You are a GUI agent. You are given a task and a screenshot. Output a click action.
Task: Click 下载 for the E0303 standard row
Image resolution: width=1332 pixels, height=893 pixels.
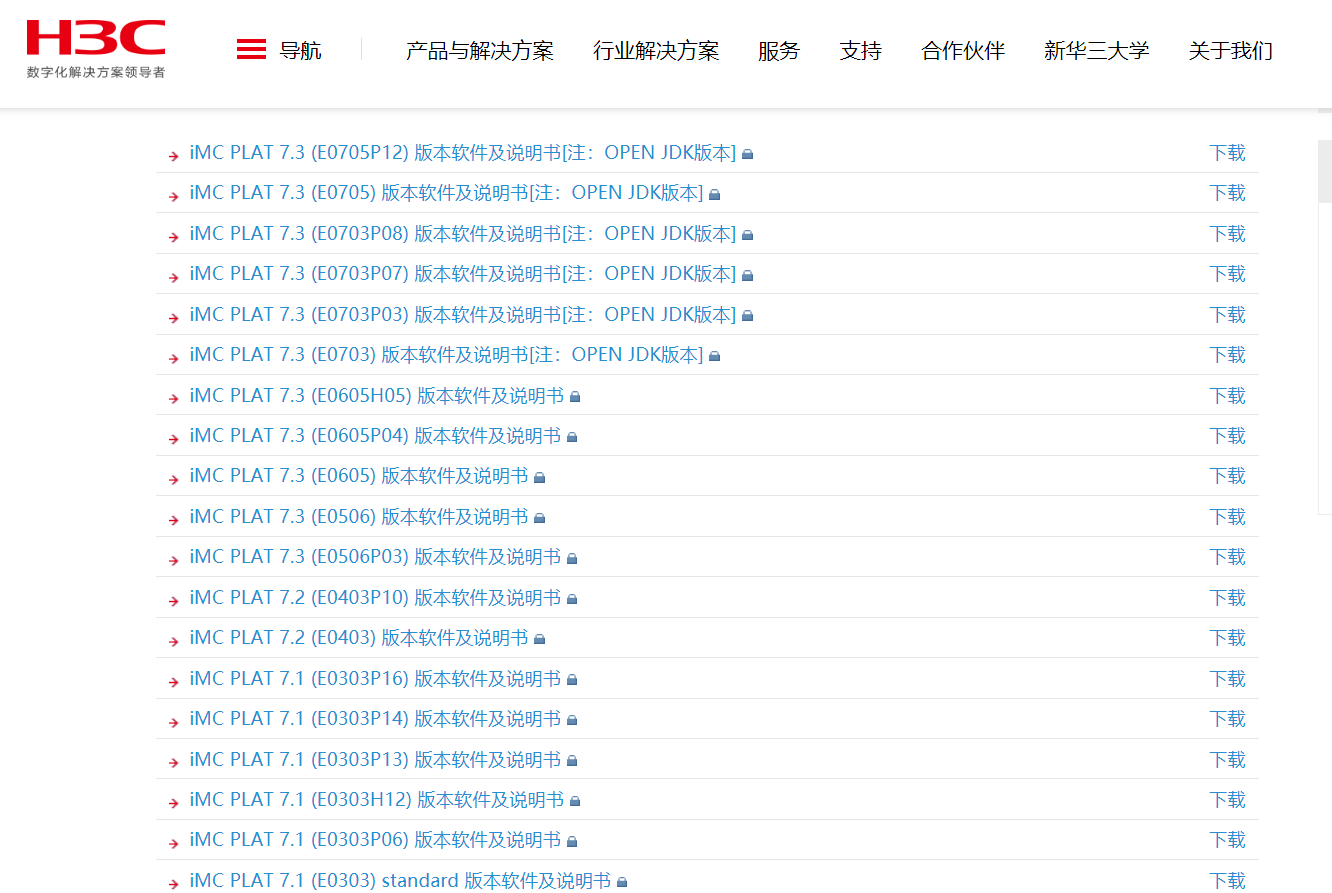1227,881
